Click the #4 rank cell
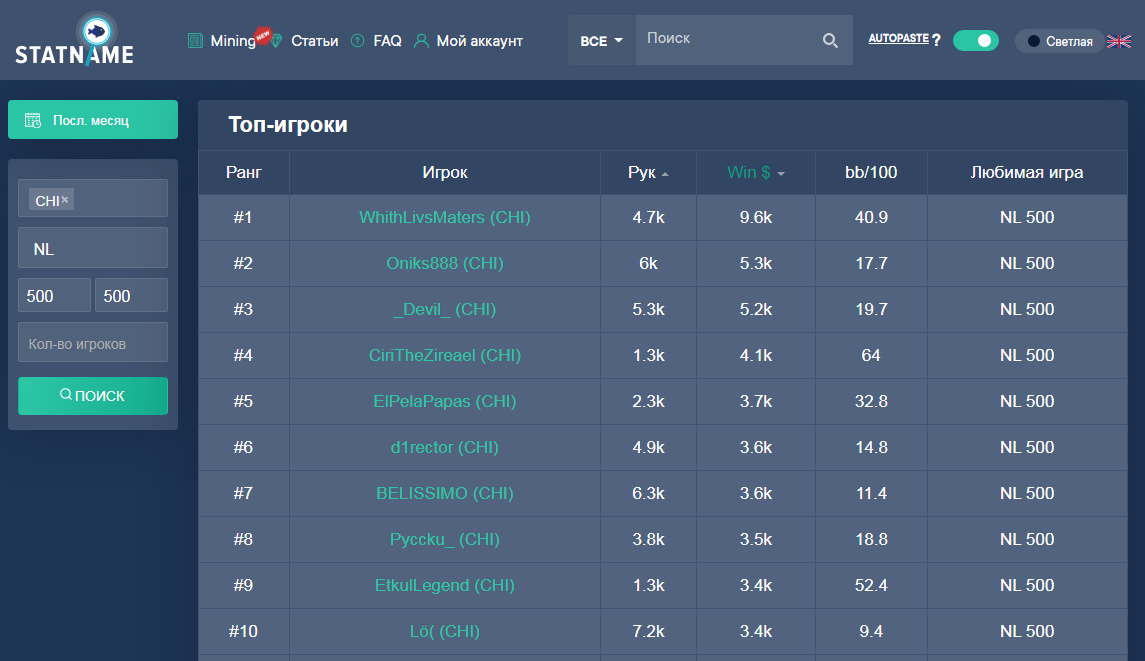Screen dimensions: 1145x661 pyautogui.click(x=243, y=355)
